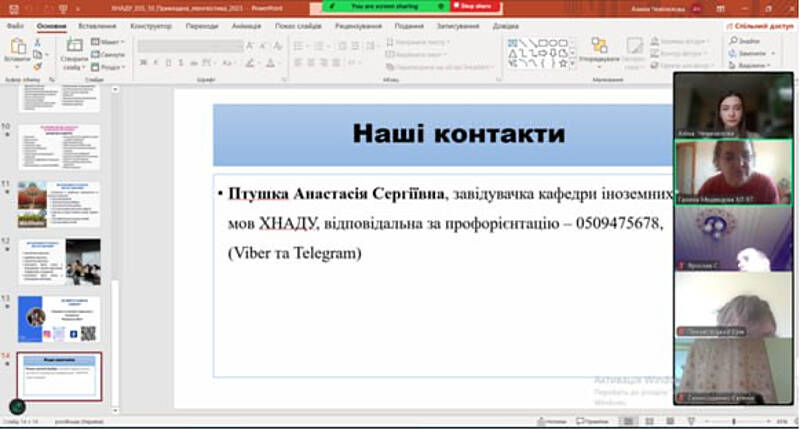Click the Save icon in title bar
Image resolution: width=800 pixels, height=430 pixels.
click(x=14, y=9)
